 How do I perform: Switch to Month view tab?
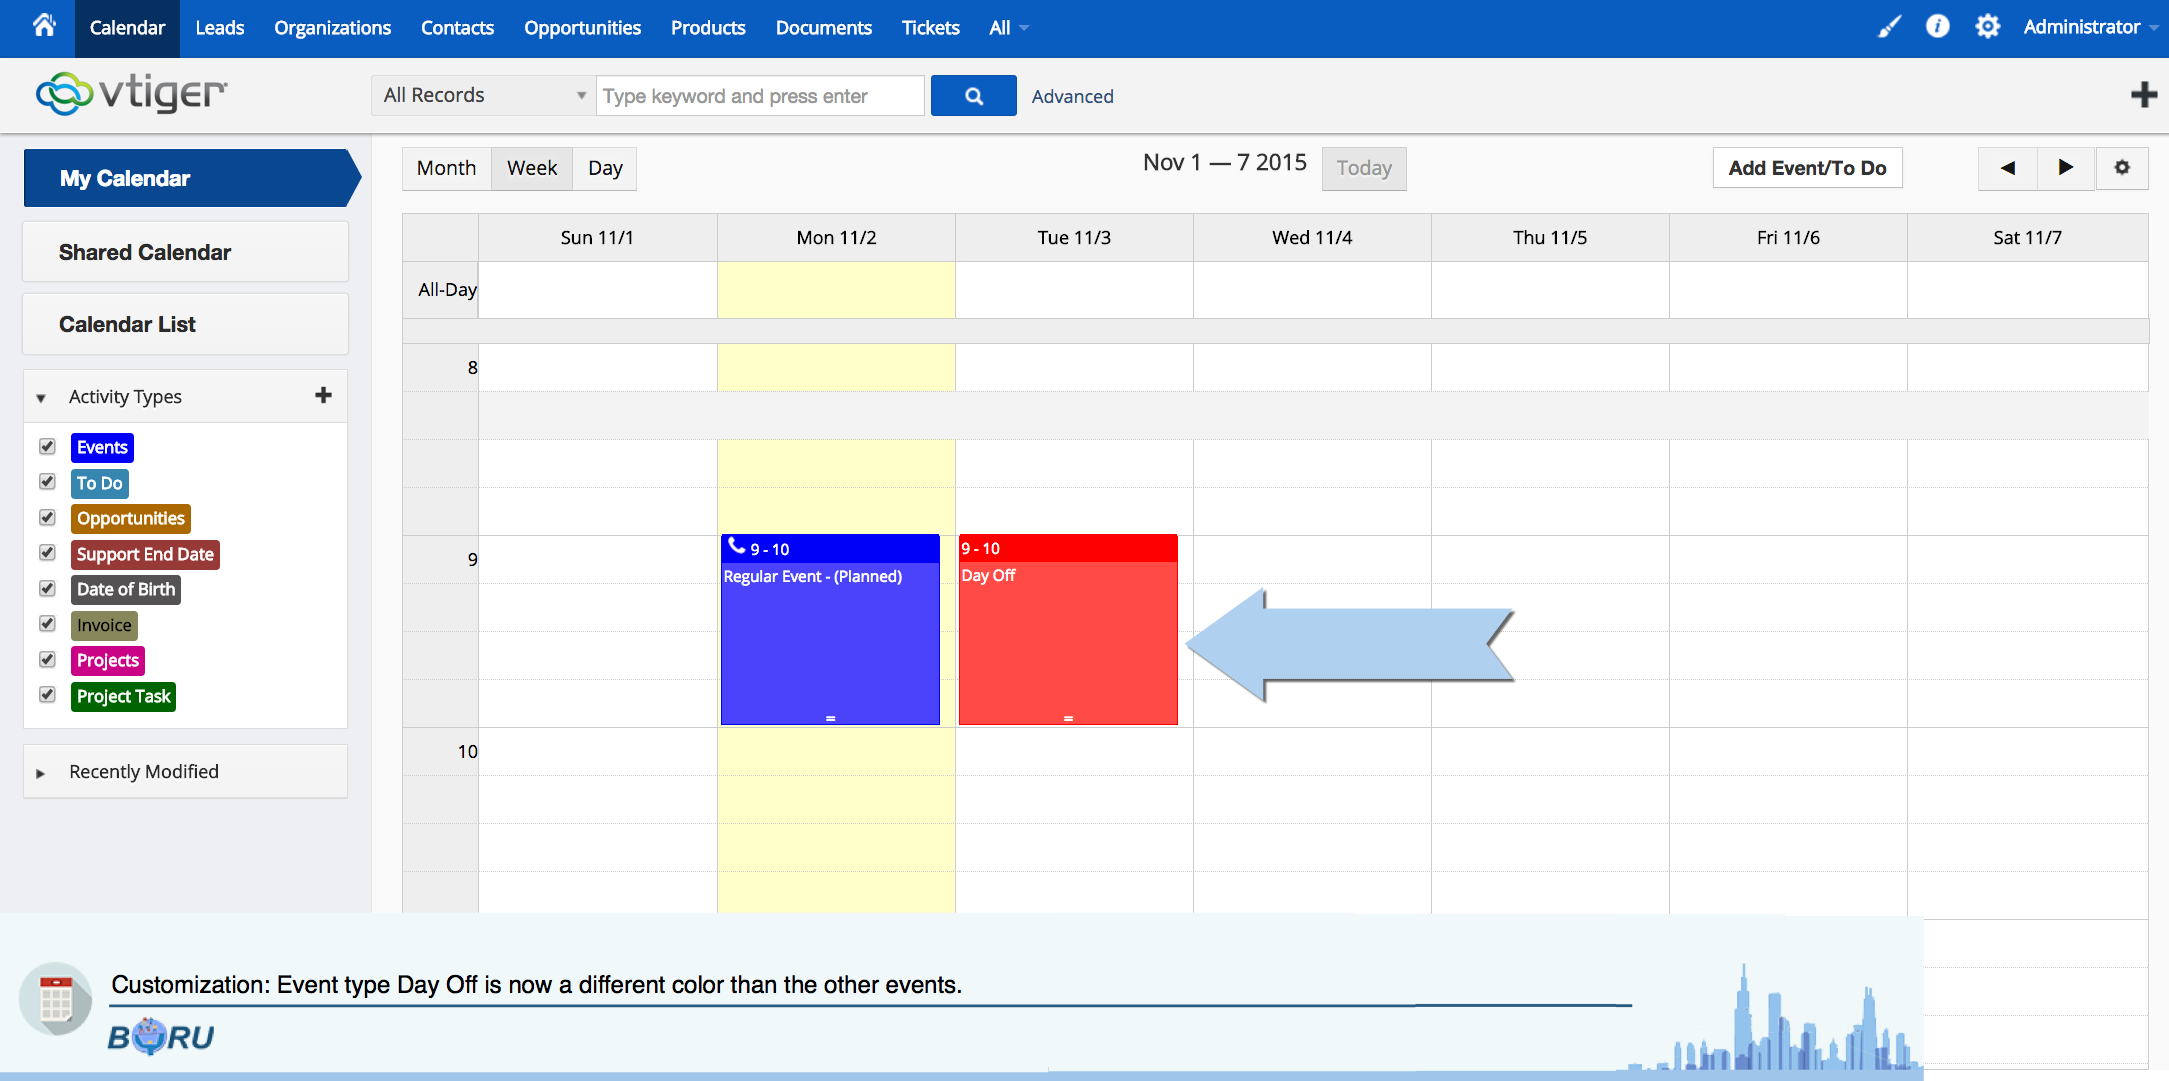click(446, 168)
